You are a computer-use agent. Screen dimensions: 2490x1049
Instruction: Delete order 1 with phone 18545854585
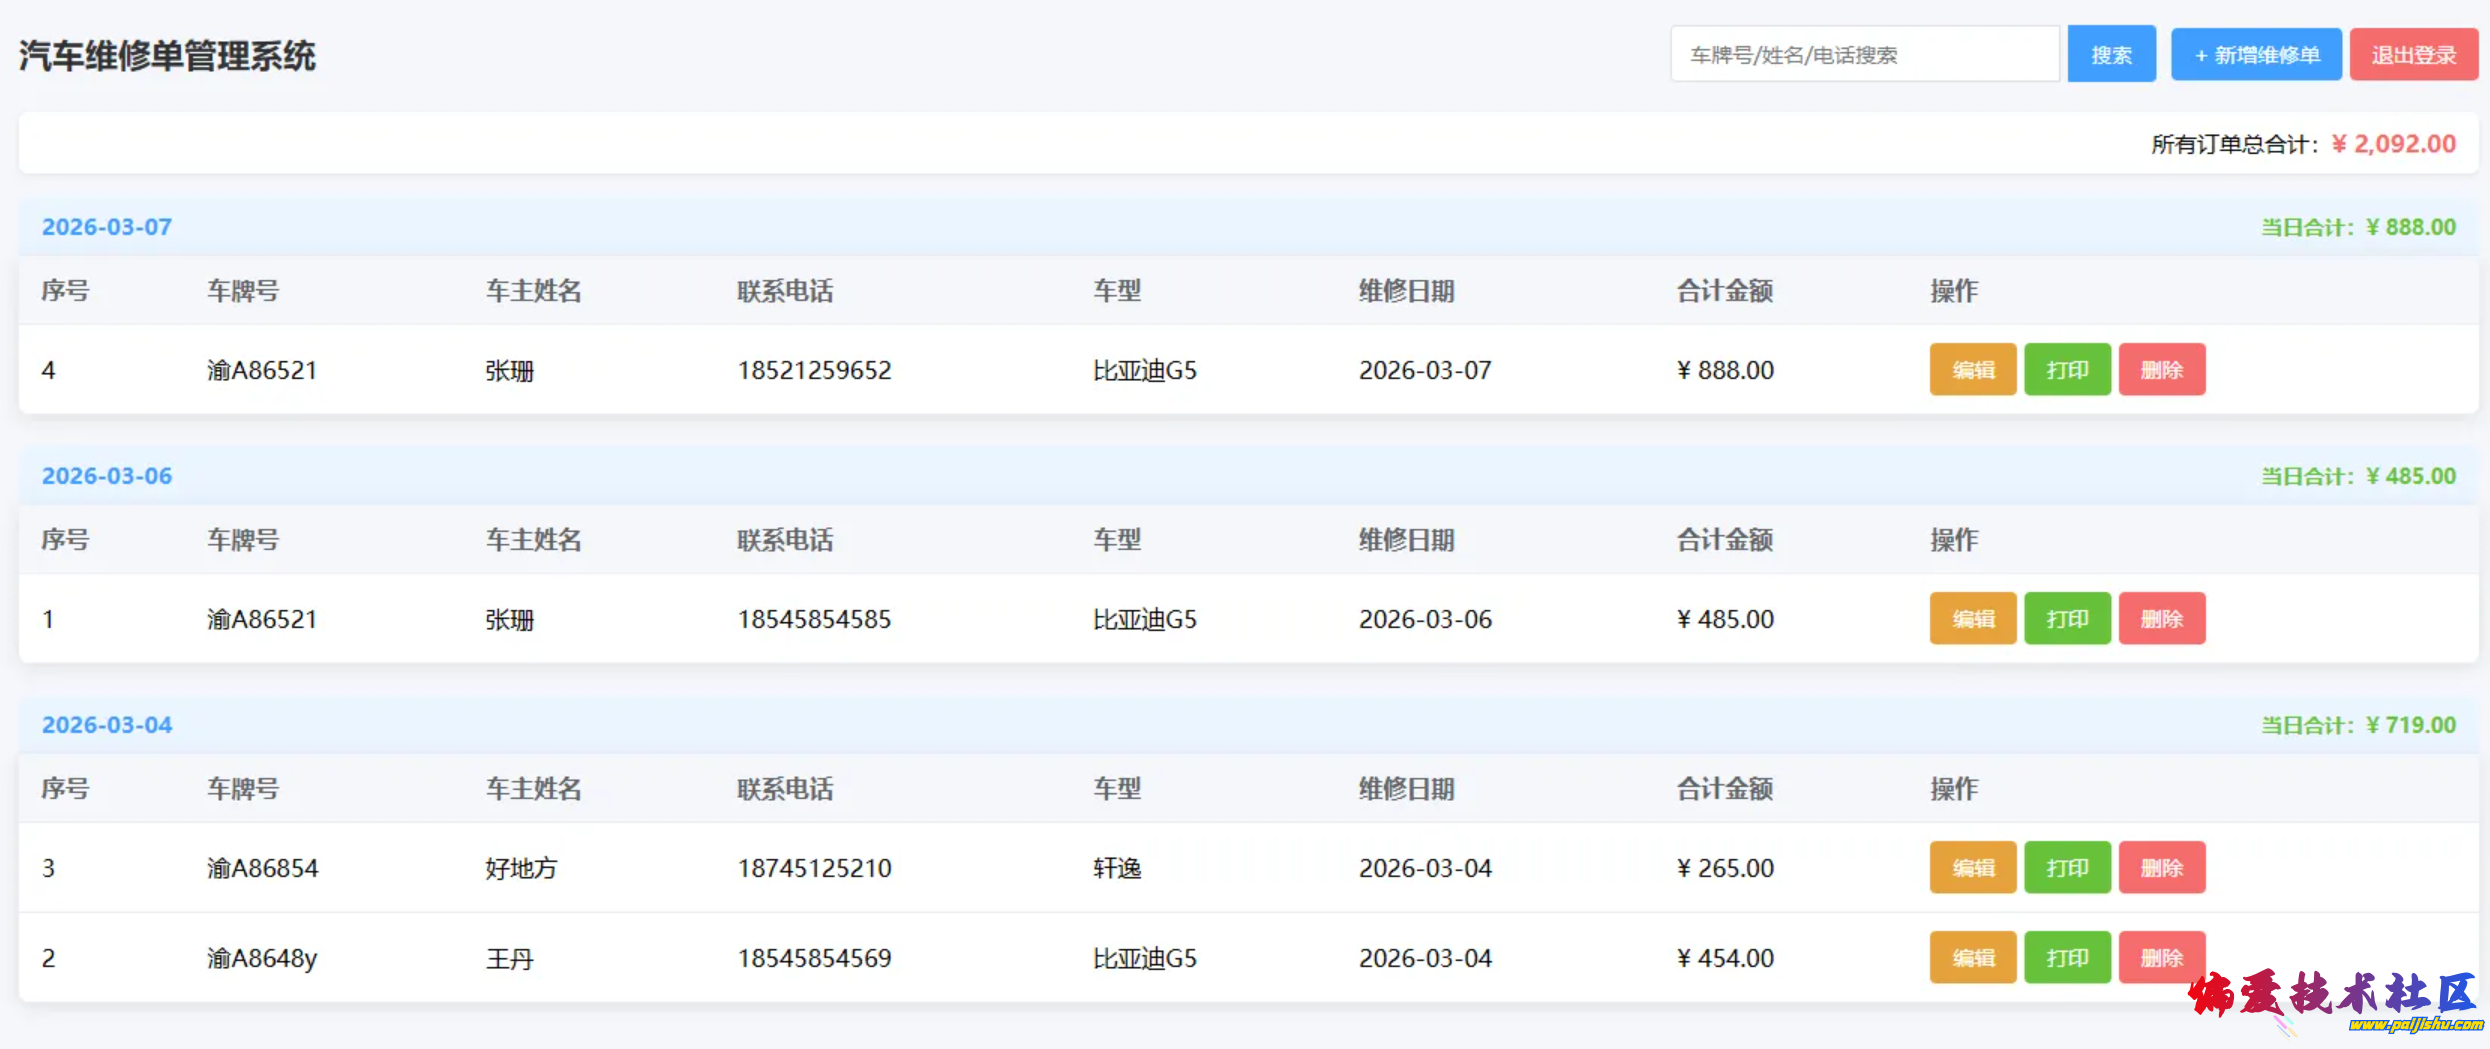pyautogui.click(x=2161, y=619)
